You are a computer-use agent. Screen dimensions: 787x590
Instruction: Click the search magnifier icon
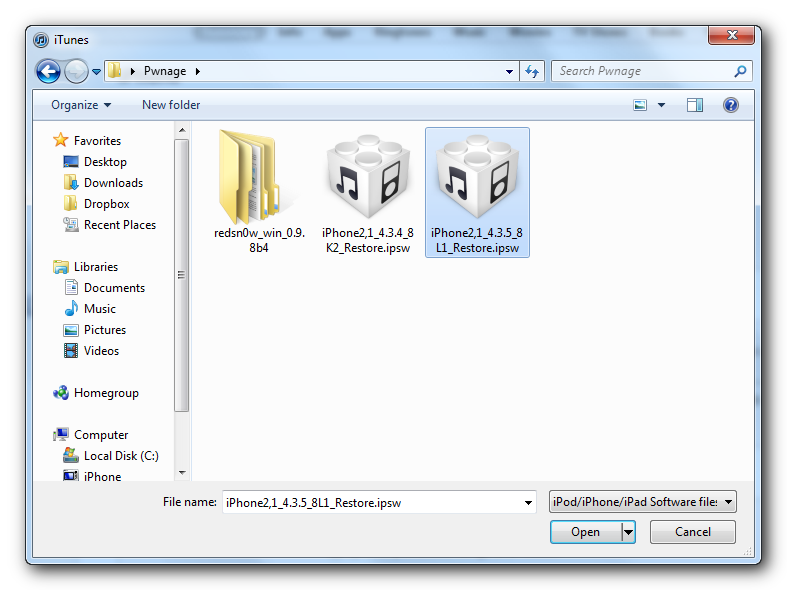[x=740, y=71]
